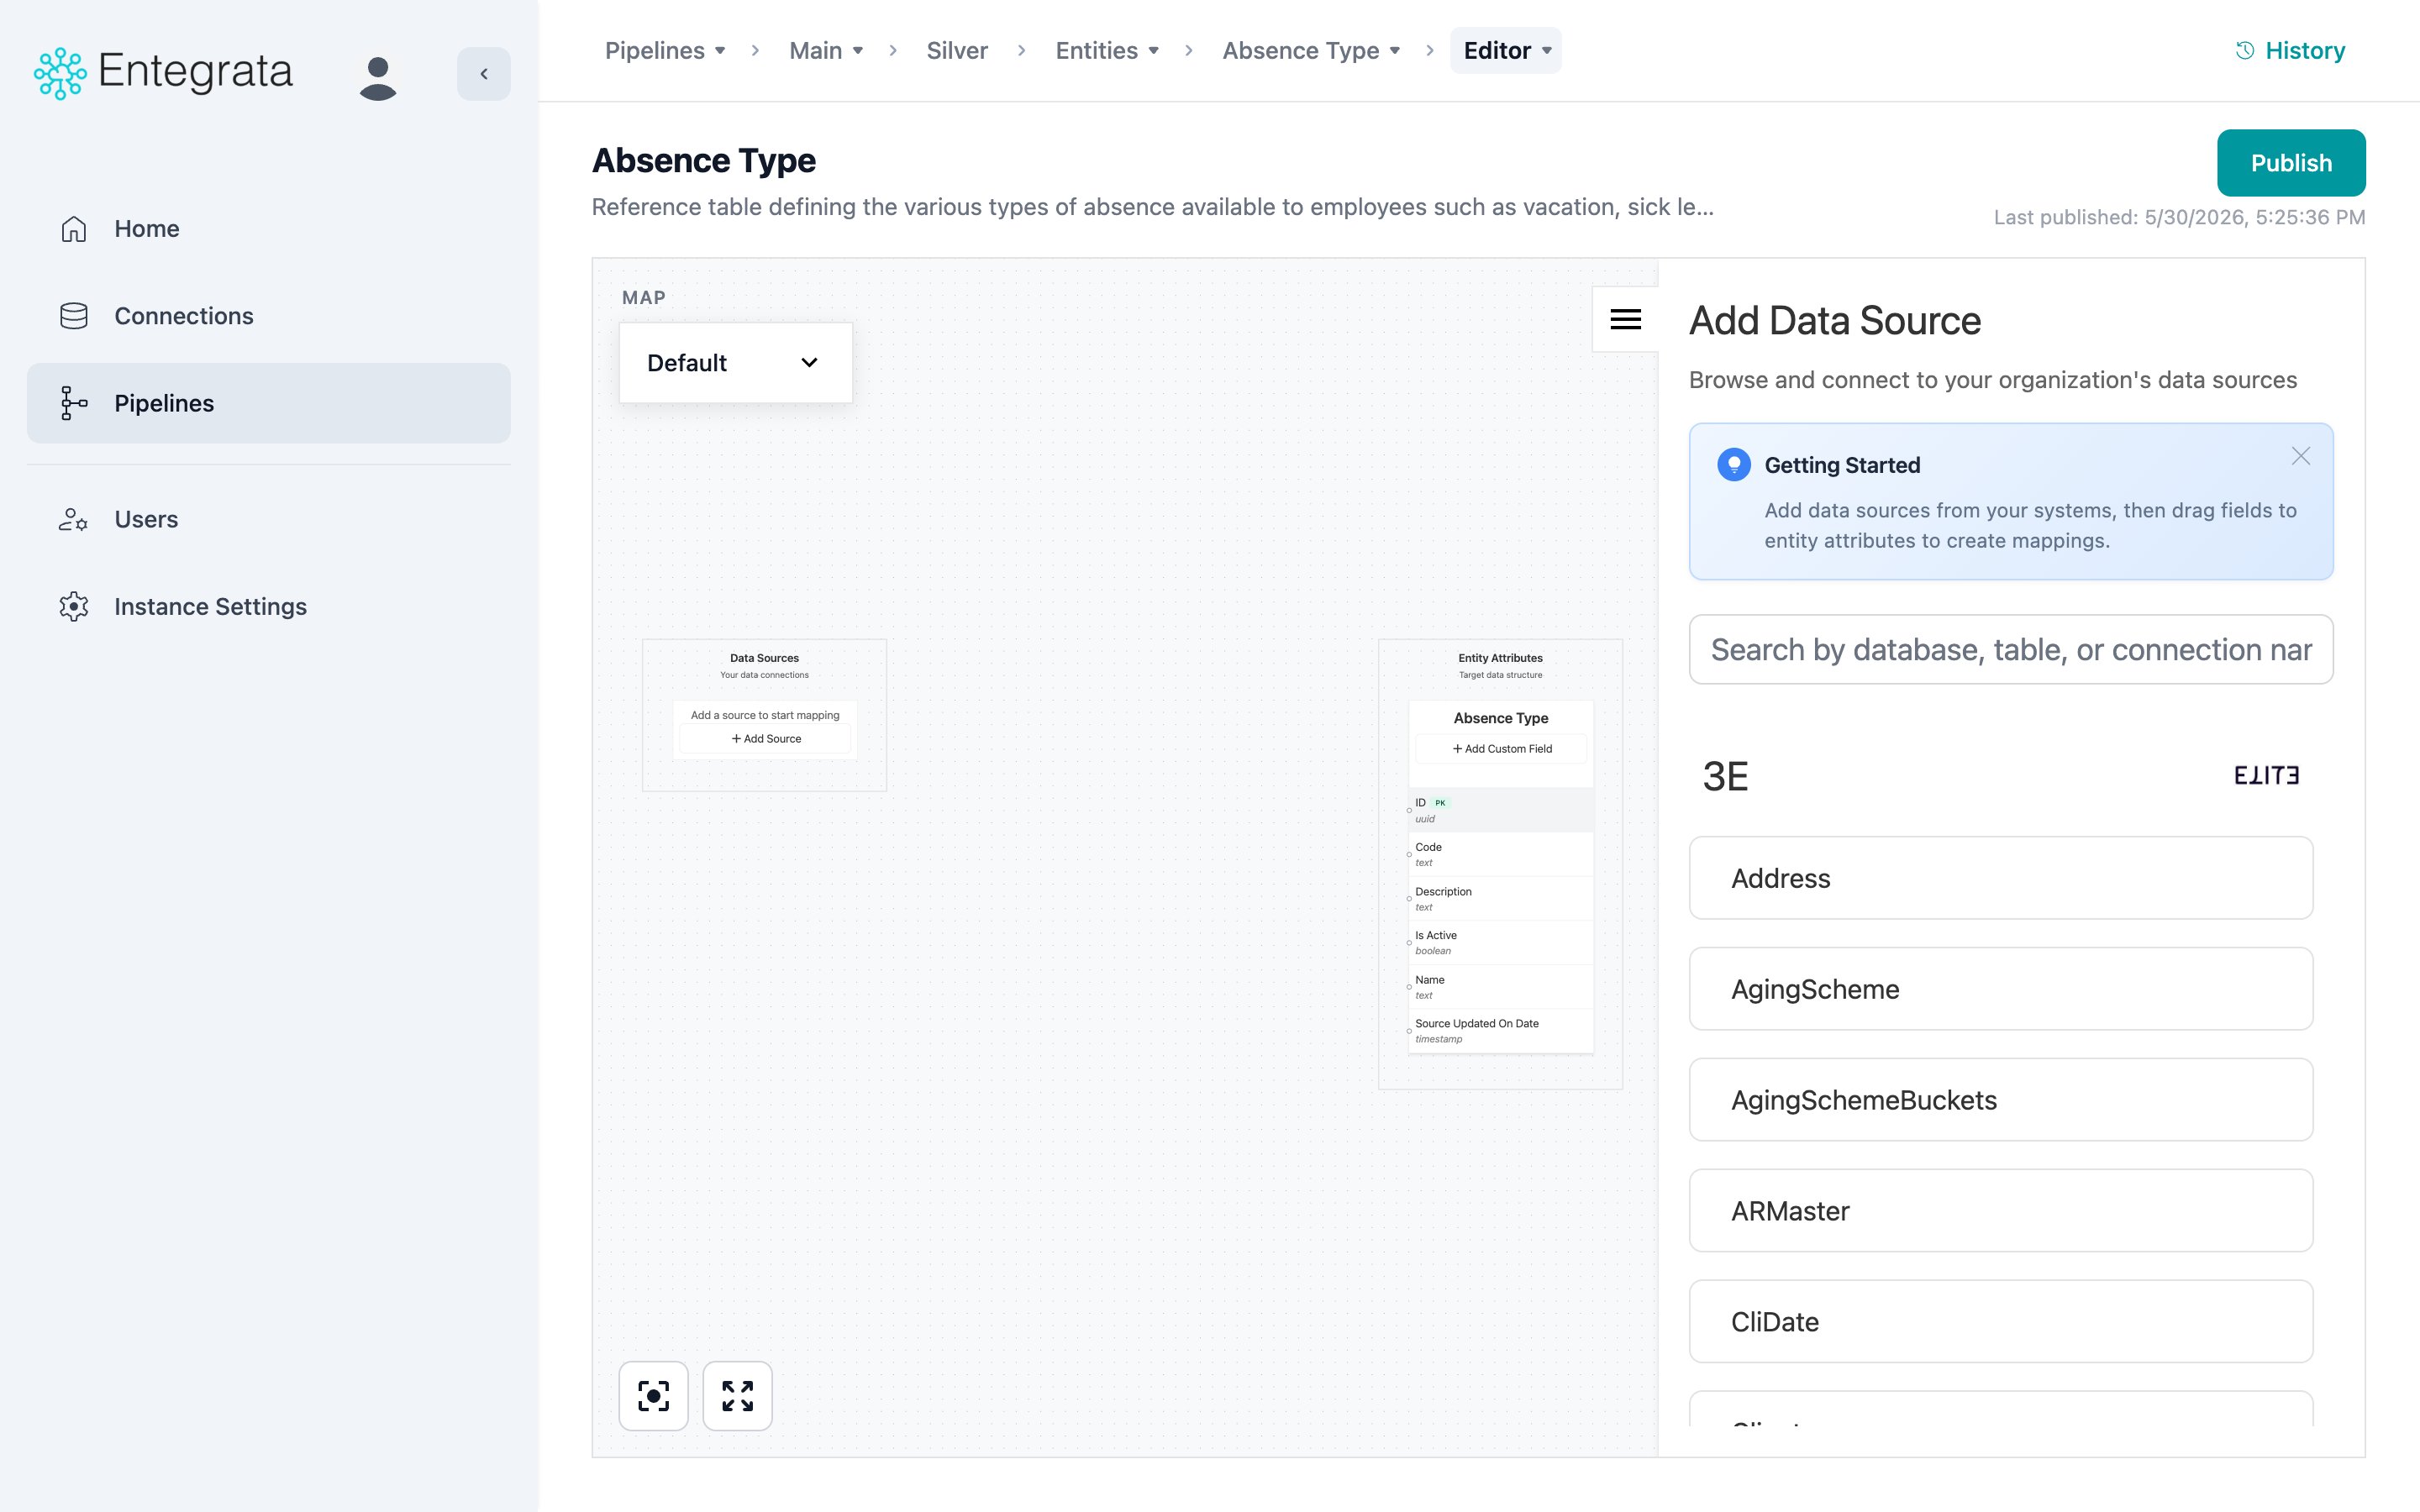The image size is (2420, 1512).
Task: Select the Address data source
Action: pyautogui.click(x=2001, y=878)
